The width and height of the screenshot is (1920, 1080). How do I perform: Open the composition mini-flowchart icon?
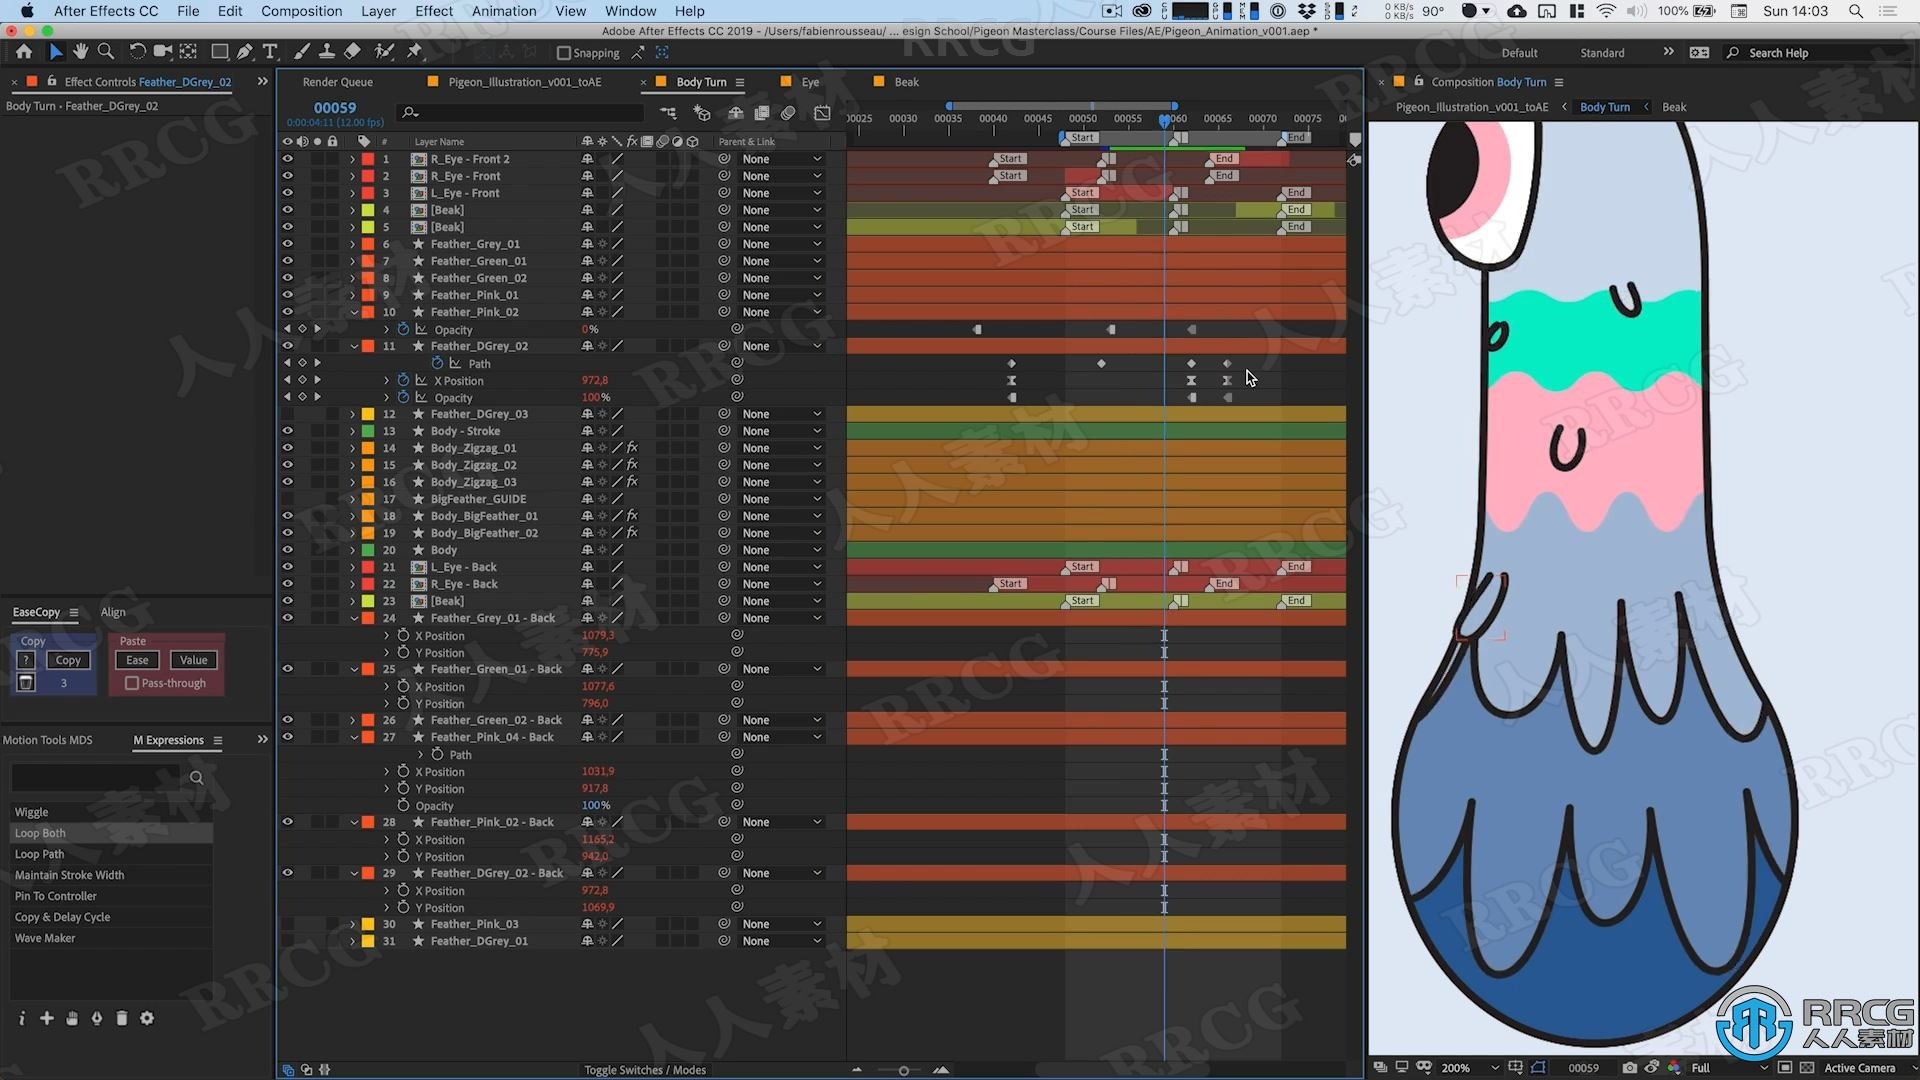pyautogui.click(x=668, y=113)
